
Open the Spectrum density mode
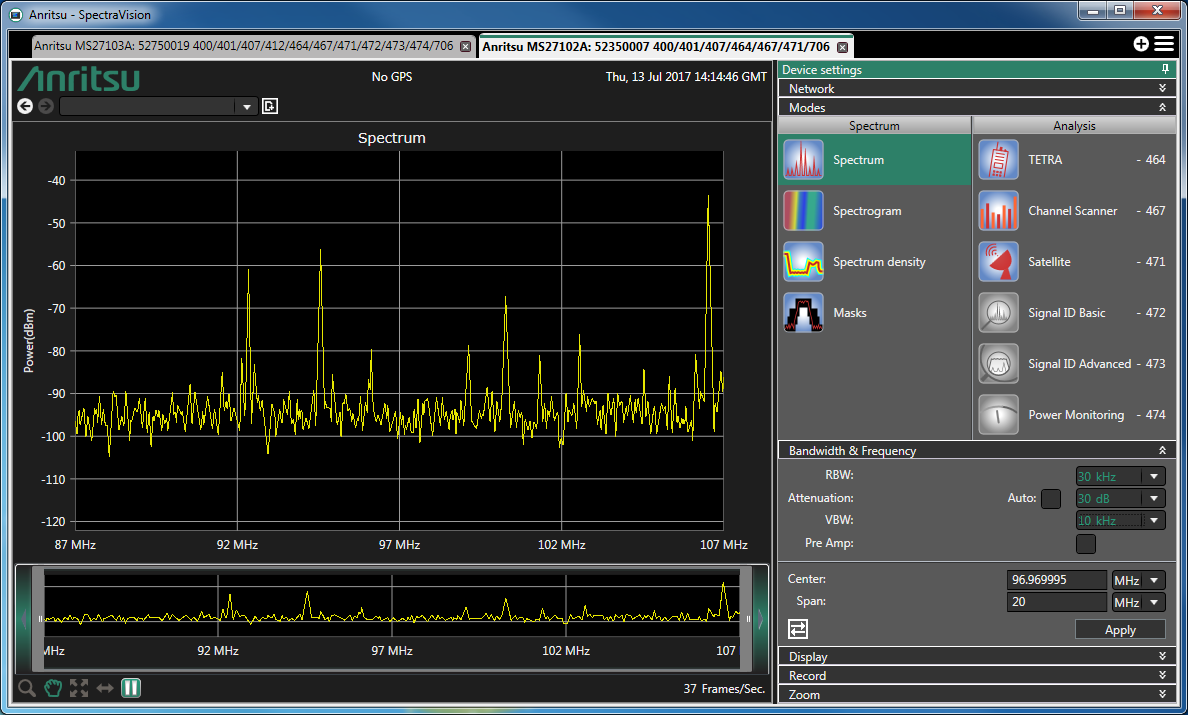(803, 262)
